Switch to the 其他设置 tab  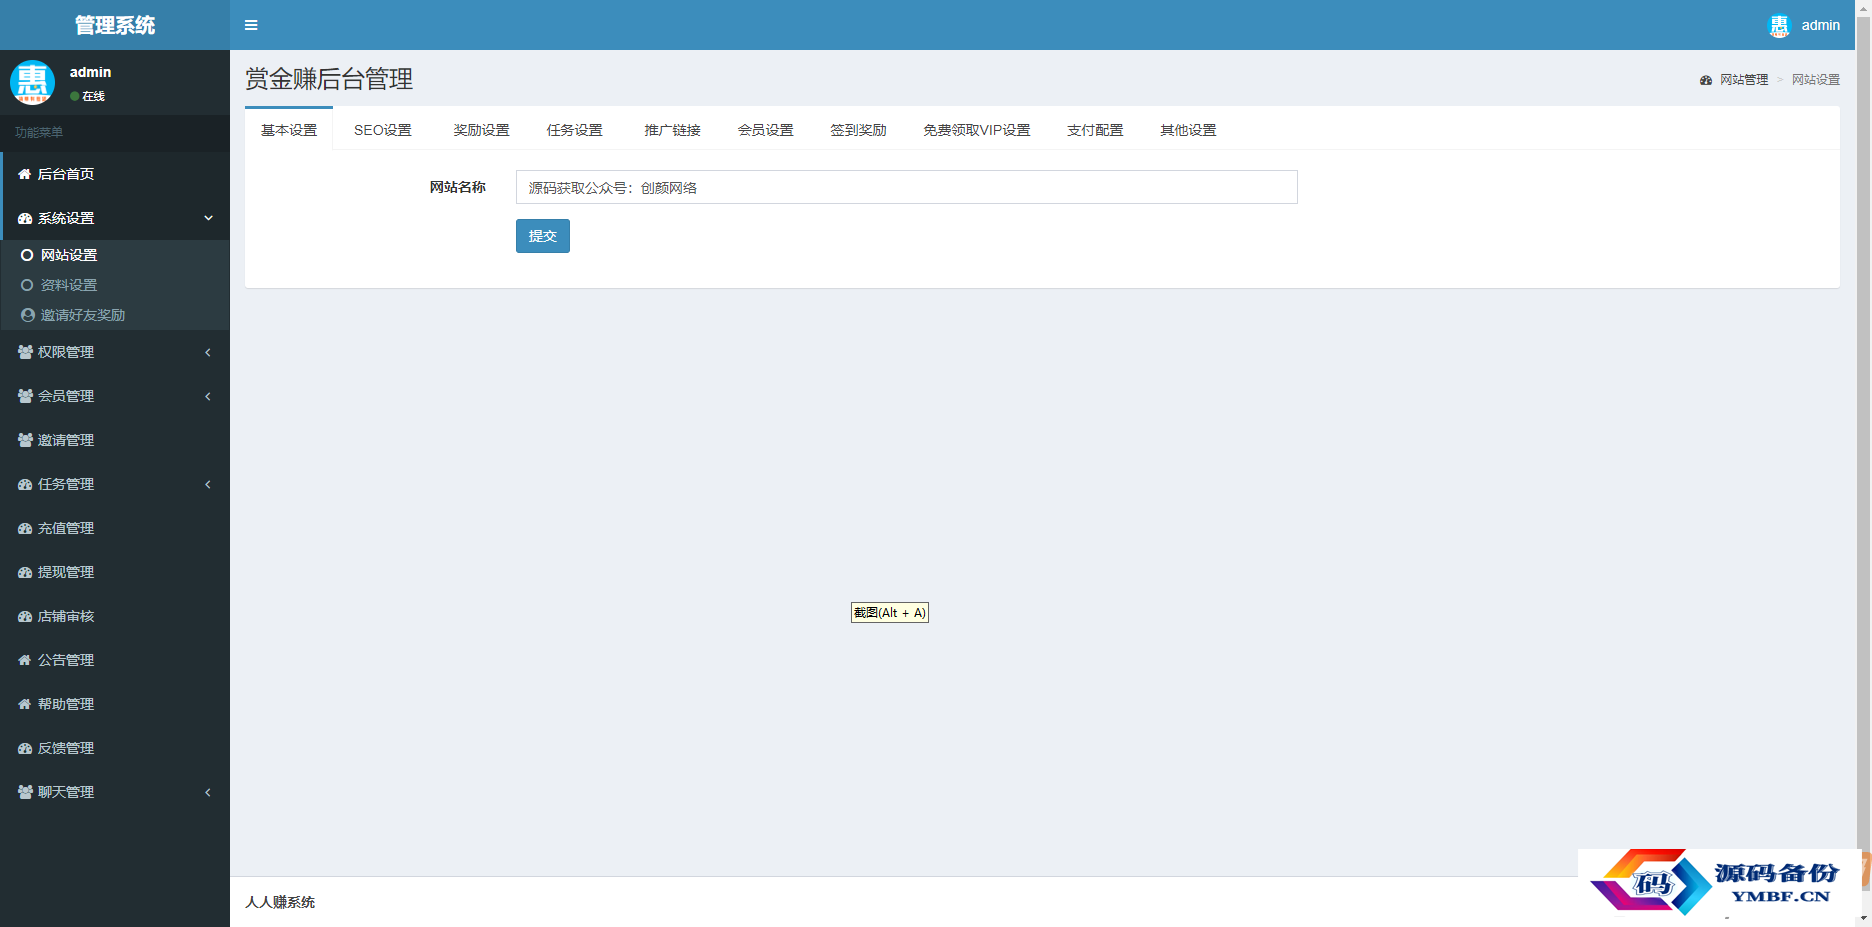coord(1188,130)
